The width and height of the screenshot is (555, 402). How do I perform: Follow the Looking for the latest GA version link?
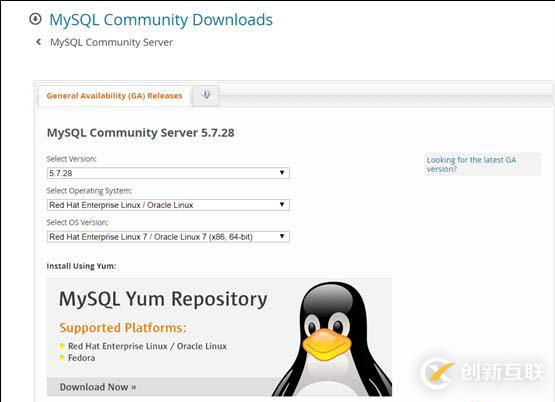(x=471, y=164)
